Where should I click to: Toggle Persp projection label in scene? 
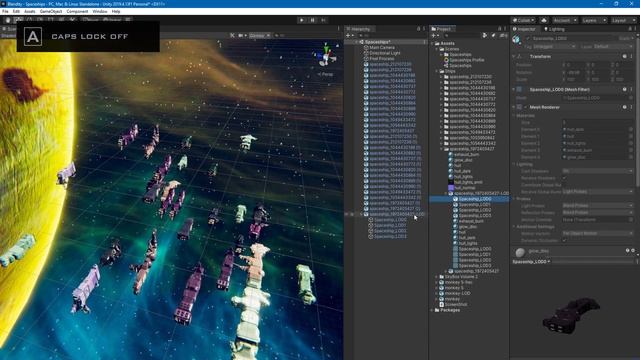325,74
